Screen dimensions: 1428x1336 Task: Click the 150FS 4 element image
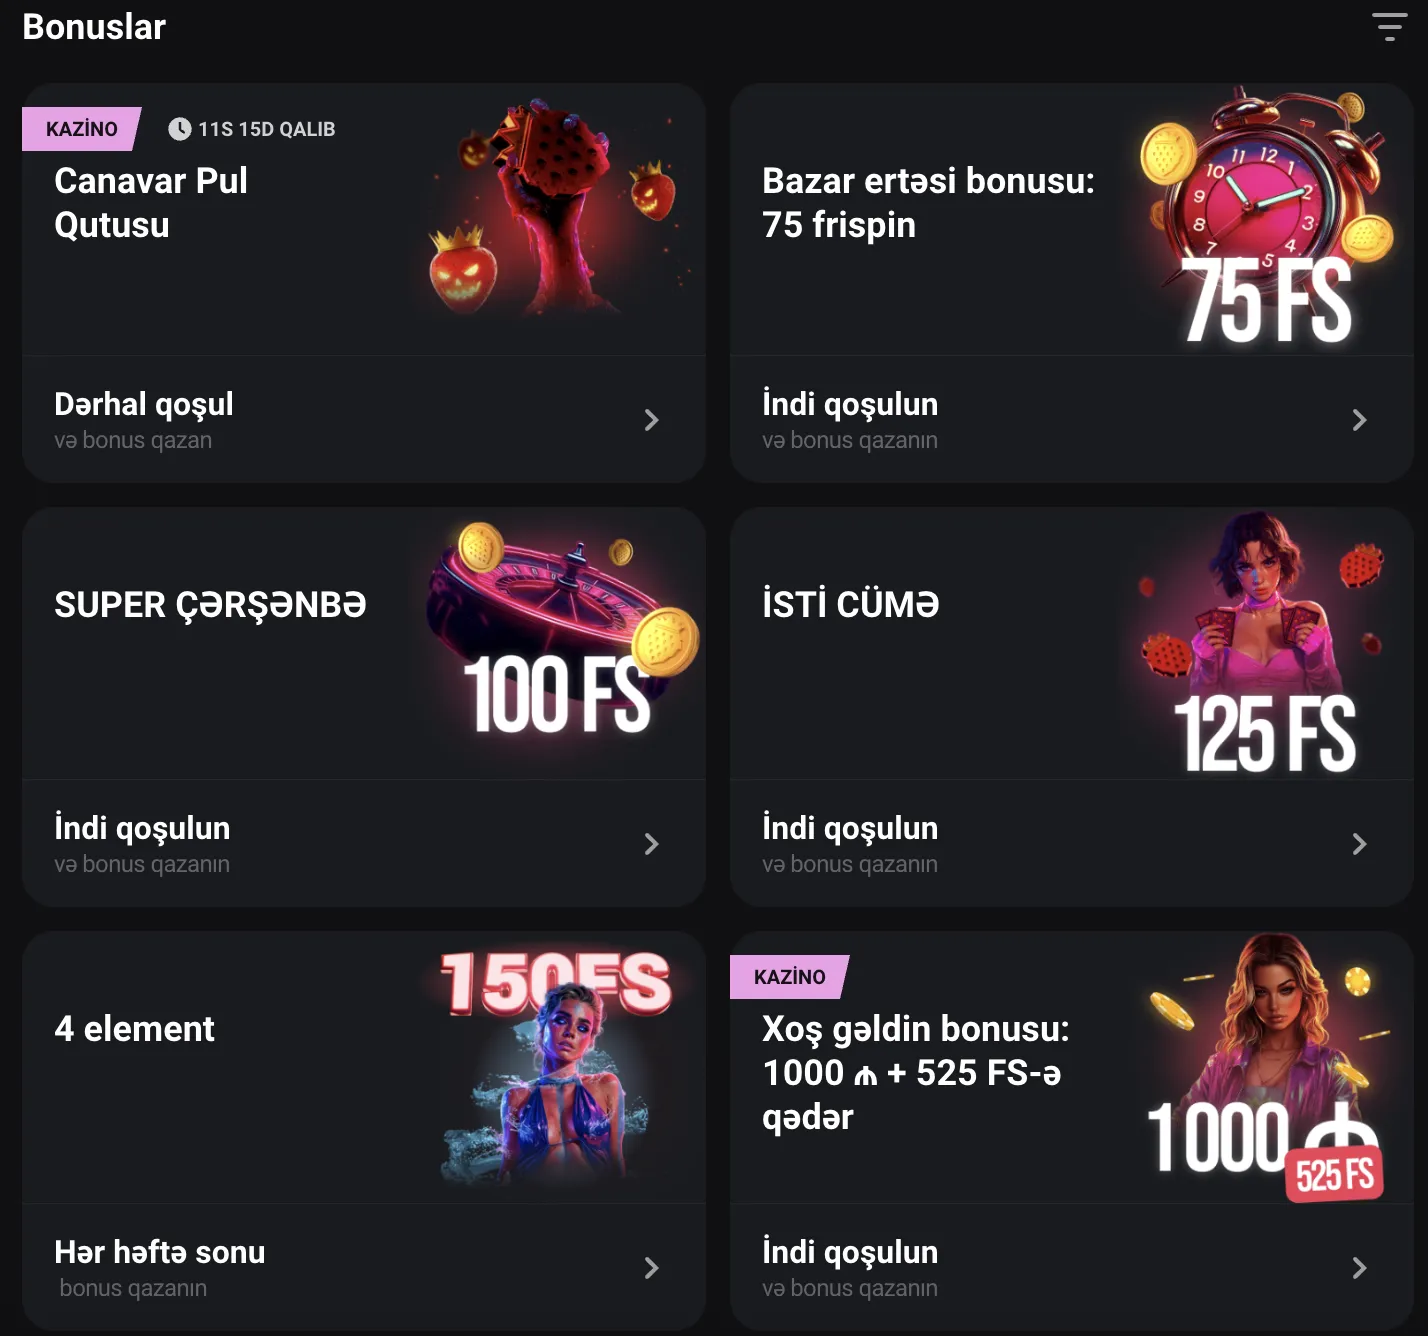coord(556,1066)
